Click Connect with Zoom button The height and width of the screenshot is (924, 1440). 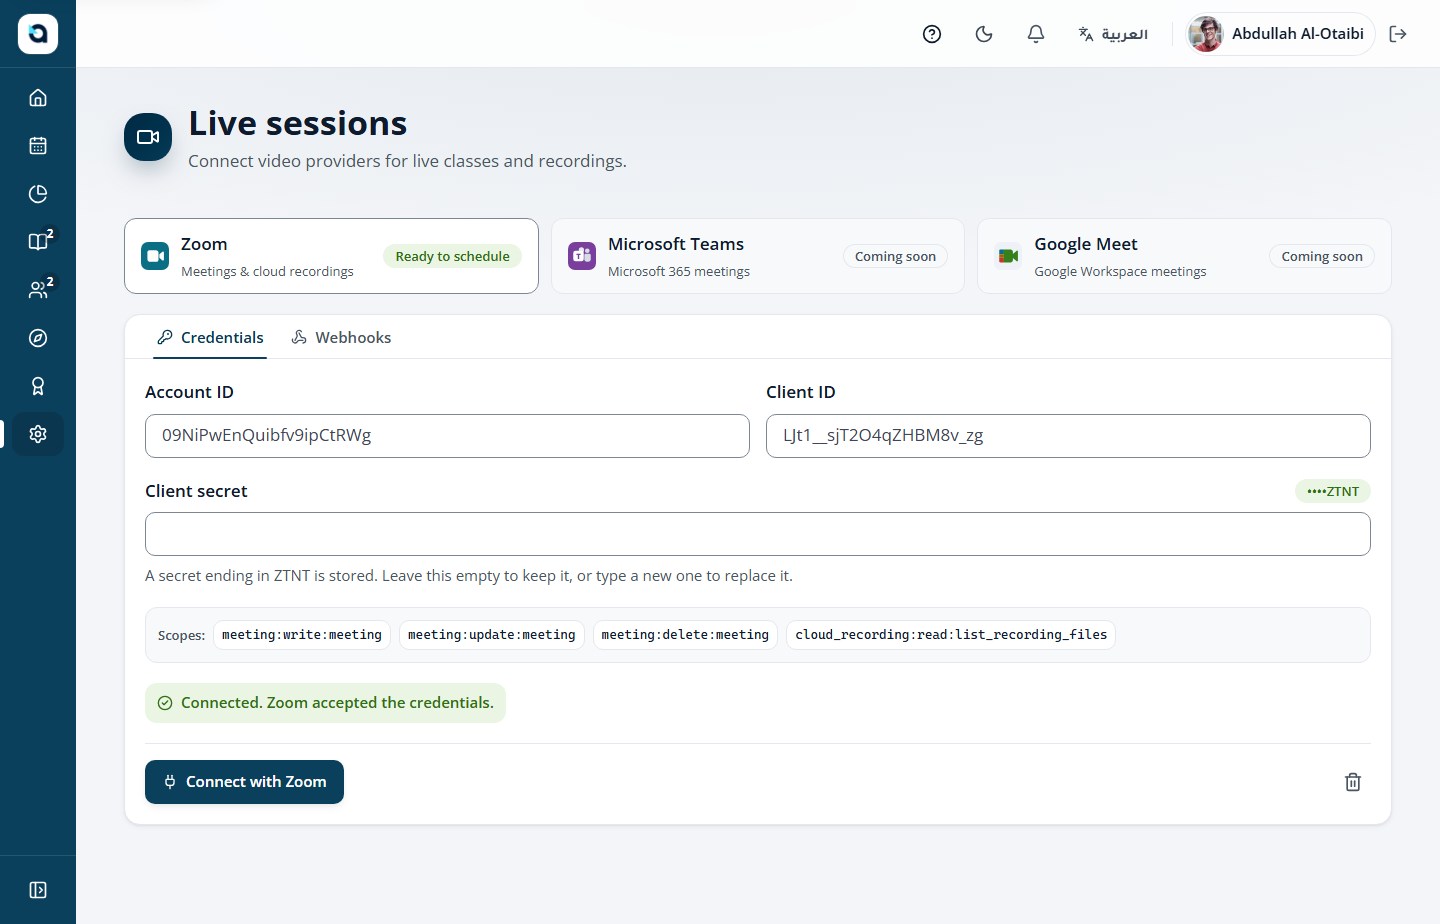pos(244,782)
